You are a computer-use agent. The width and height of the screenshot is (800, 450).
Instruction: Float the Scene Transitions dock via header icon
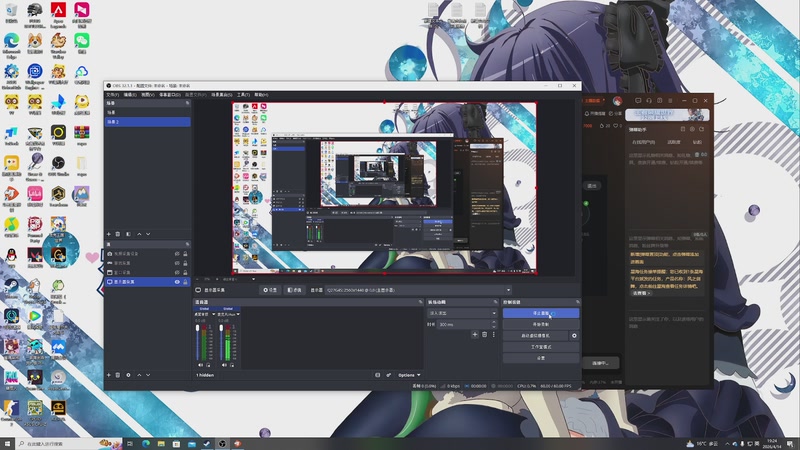pyautogui.click(x=495, y=302)
